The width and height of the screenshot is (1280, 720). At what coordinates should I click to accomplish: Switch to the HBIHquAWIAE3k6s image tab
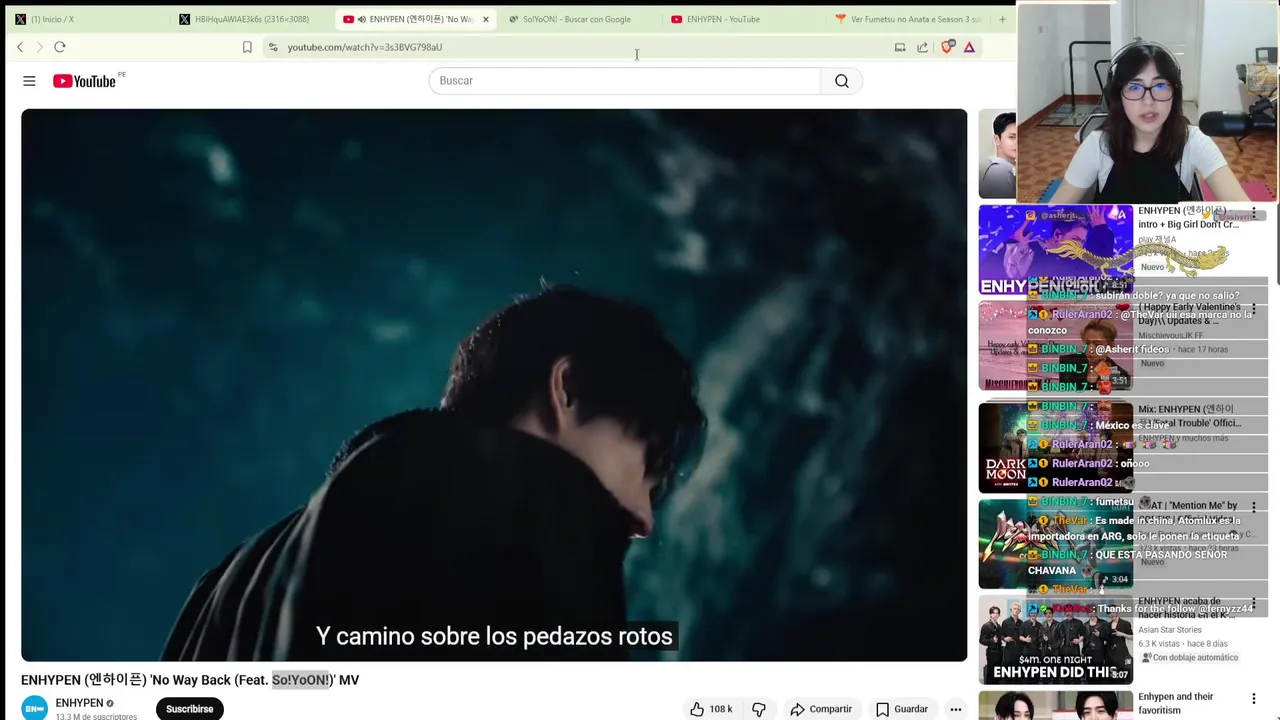click(250, 19)
